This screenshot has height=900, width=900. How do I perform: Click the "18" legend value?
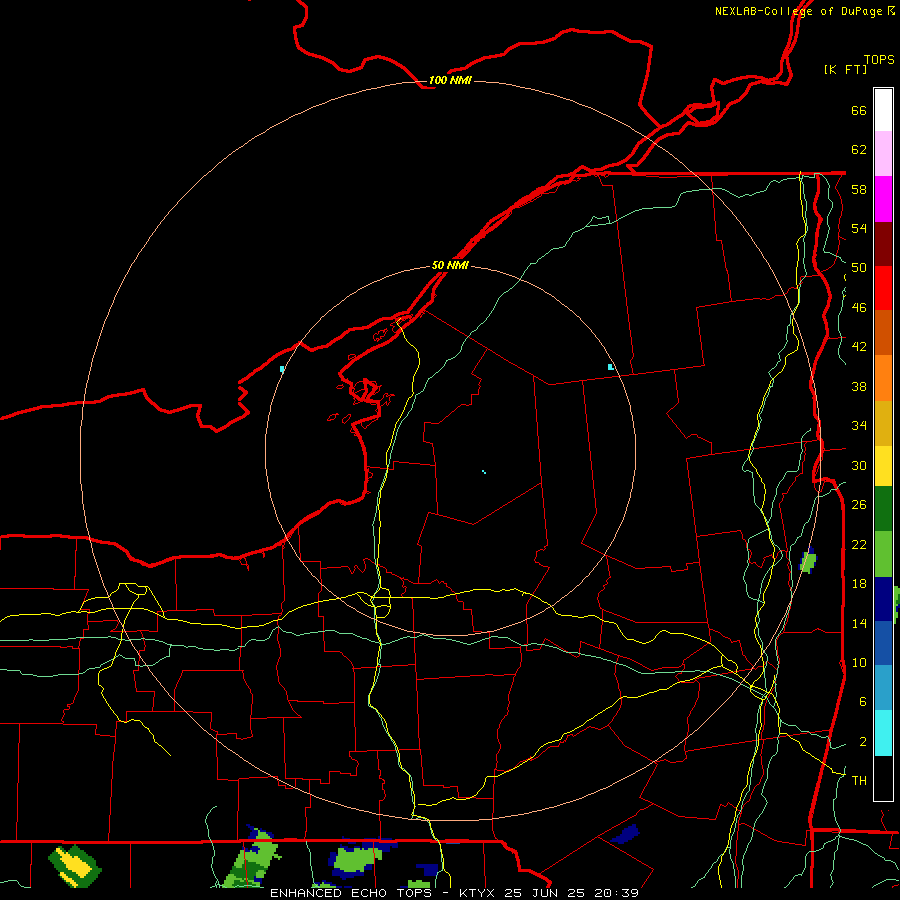coord(859,584)
